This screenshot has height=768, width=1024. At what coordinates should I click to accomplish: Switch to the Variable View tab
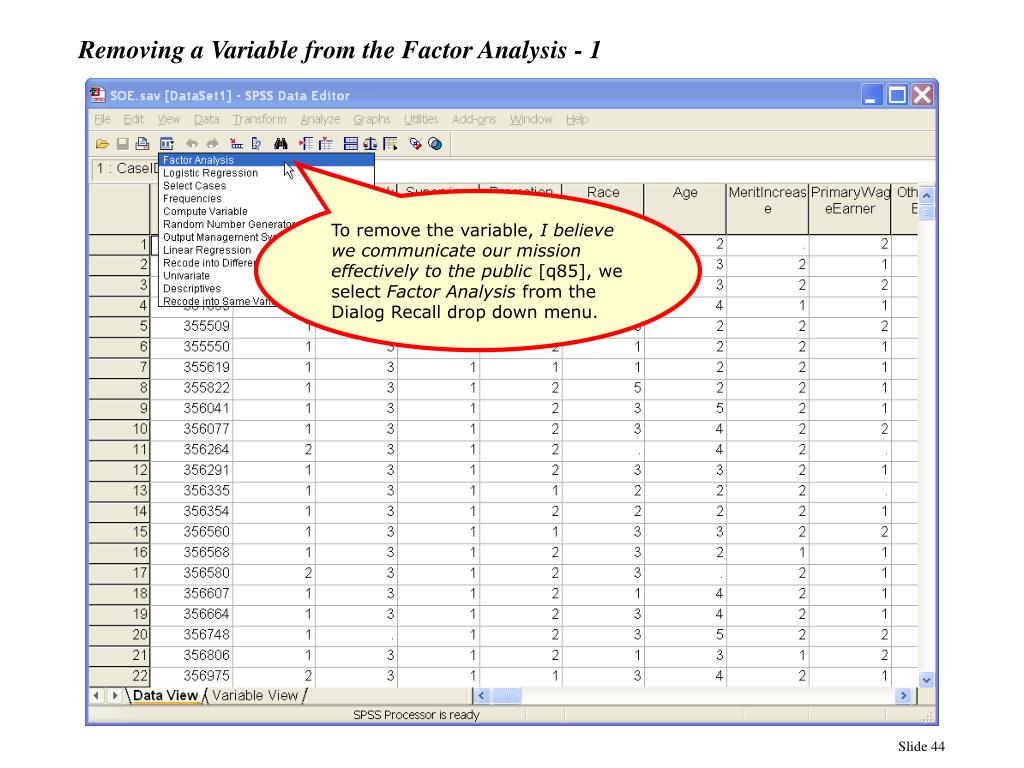click(x=255, y=696)
